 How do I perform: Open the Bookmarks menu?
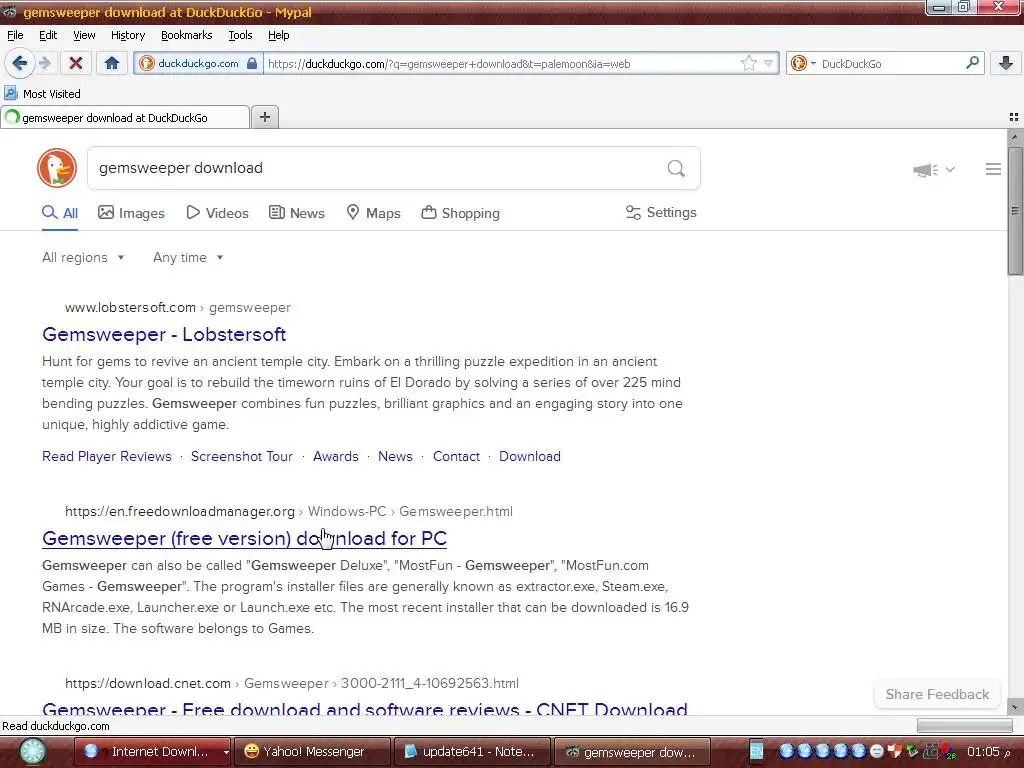(186, 35)
